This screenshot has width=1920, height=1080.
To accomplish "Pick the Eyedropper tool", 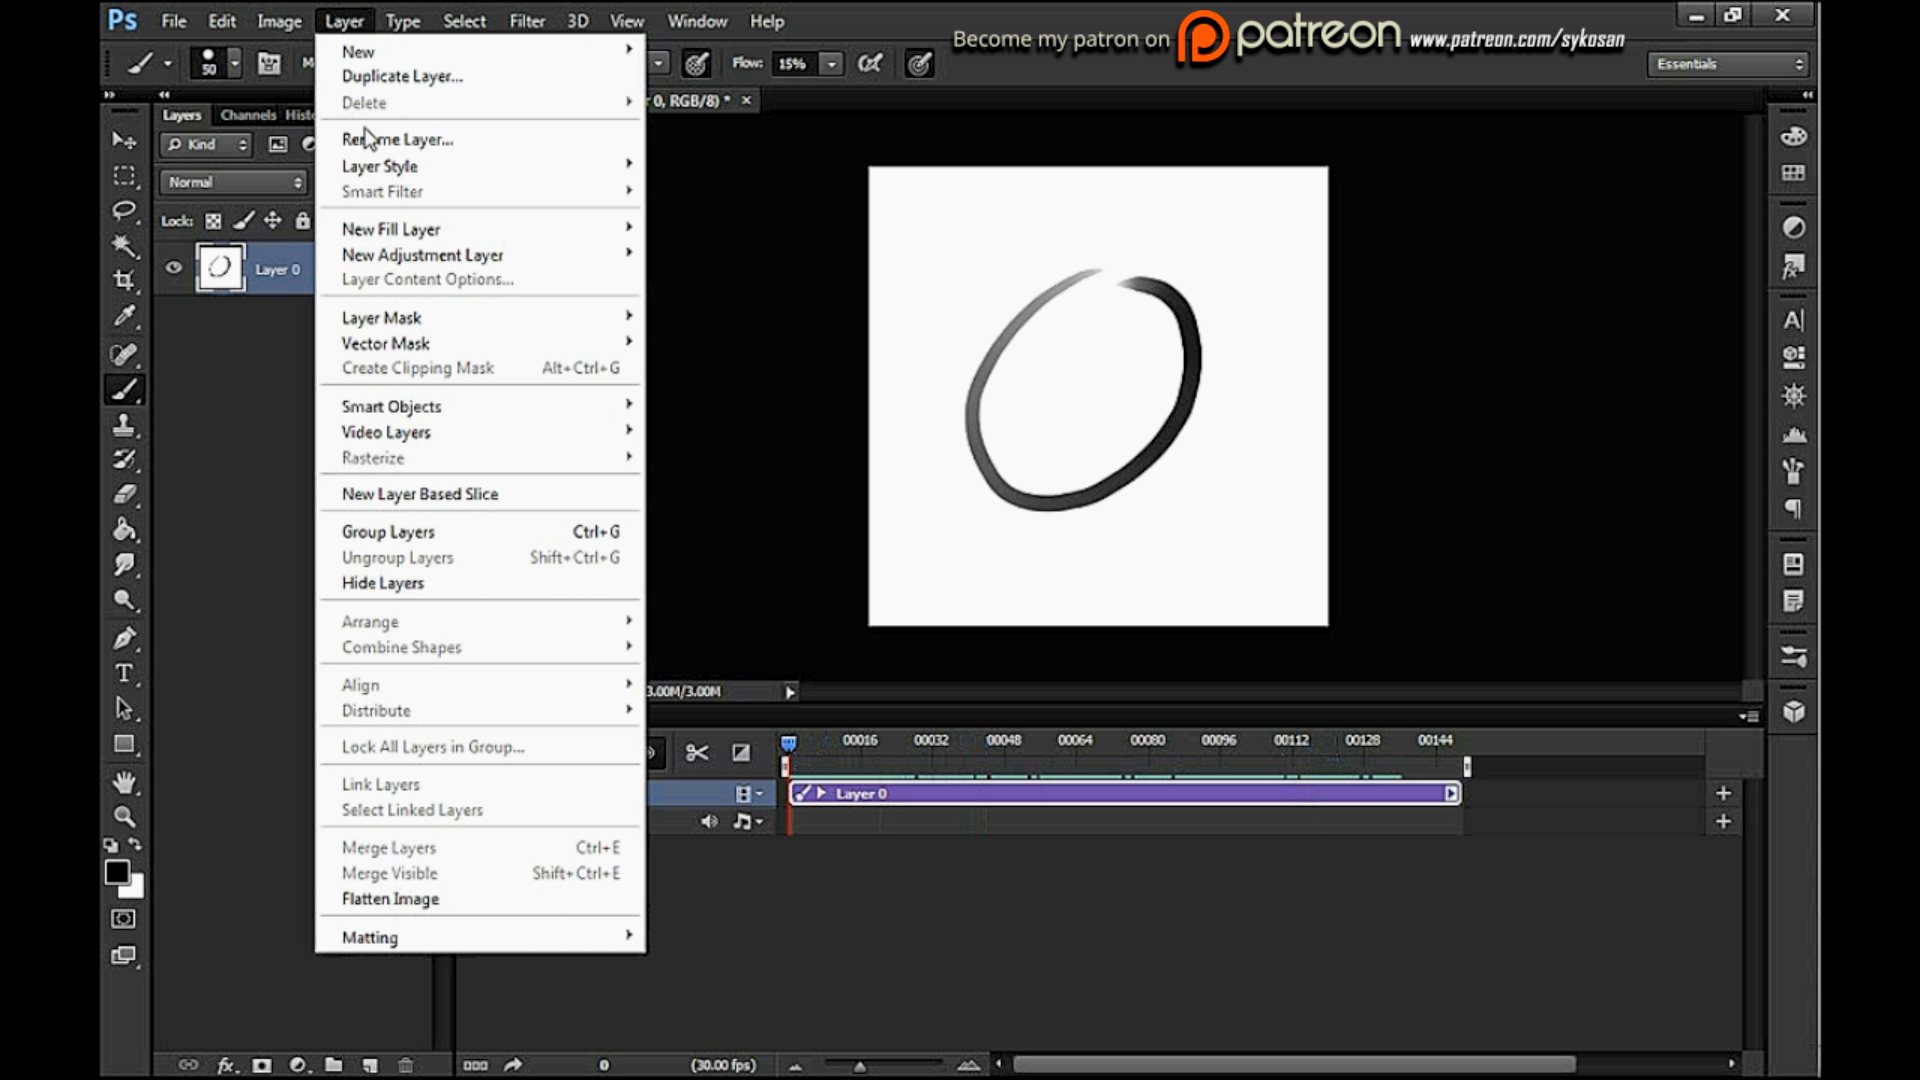I will point(125,317).
